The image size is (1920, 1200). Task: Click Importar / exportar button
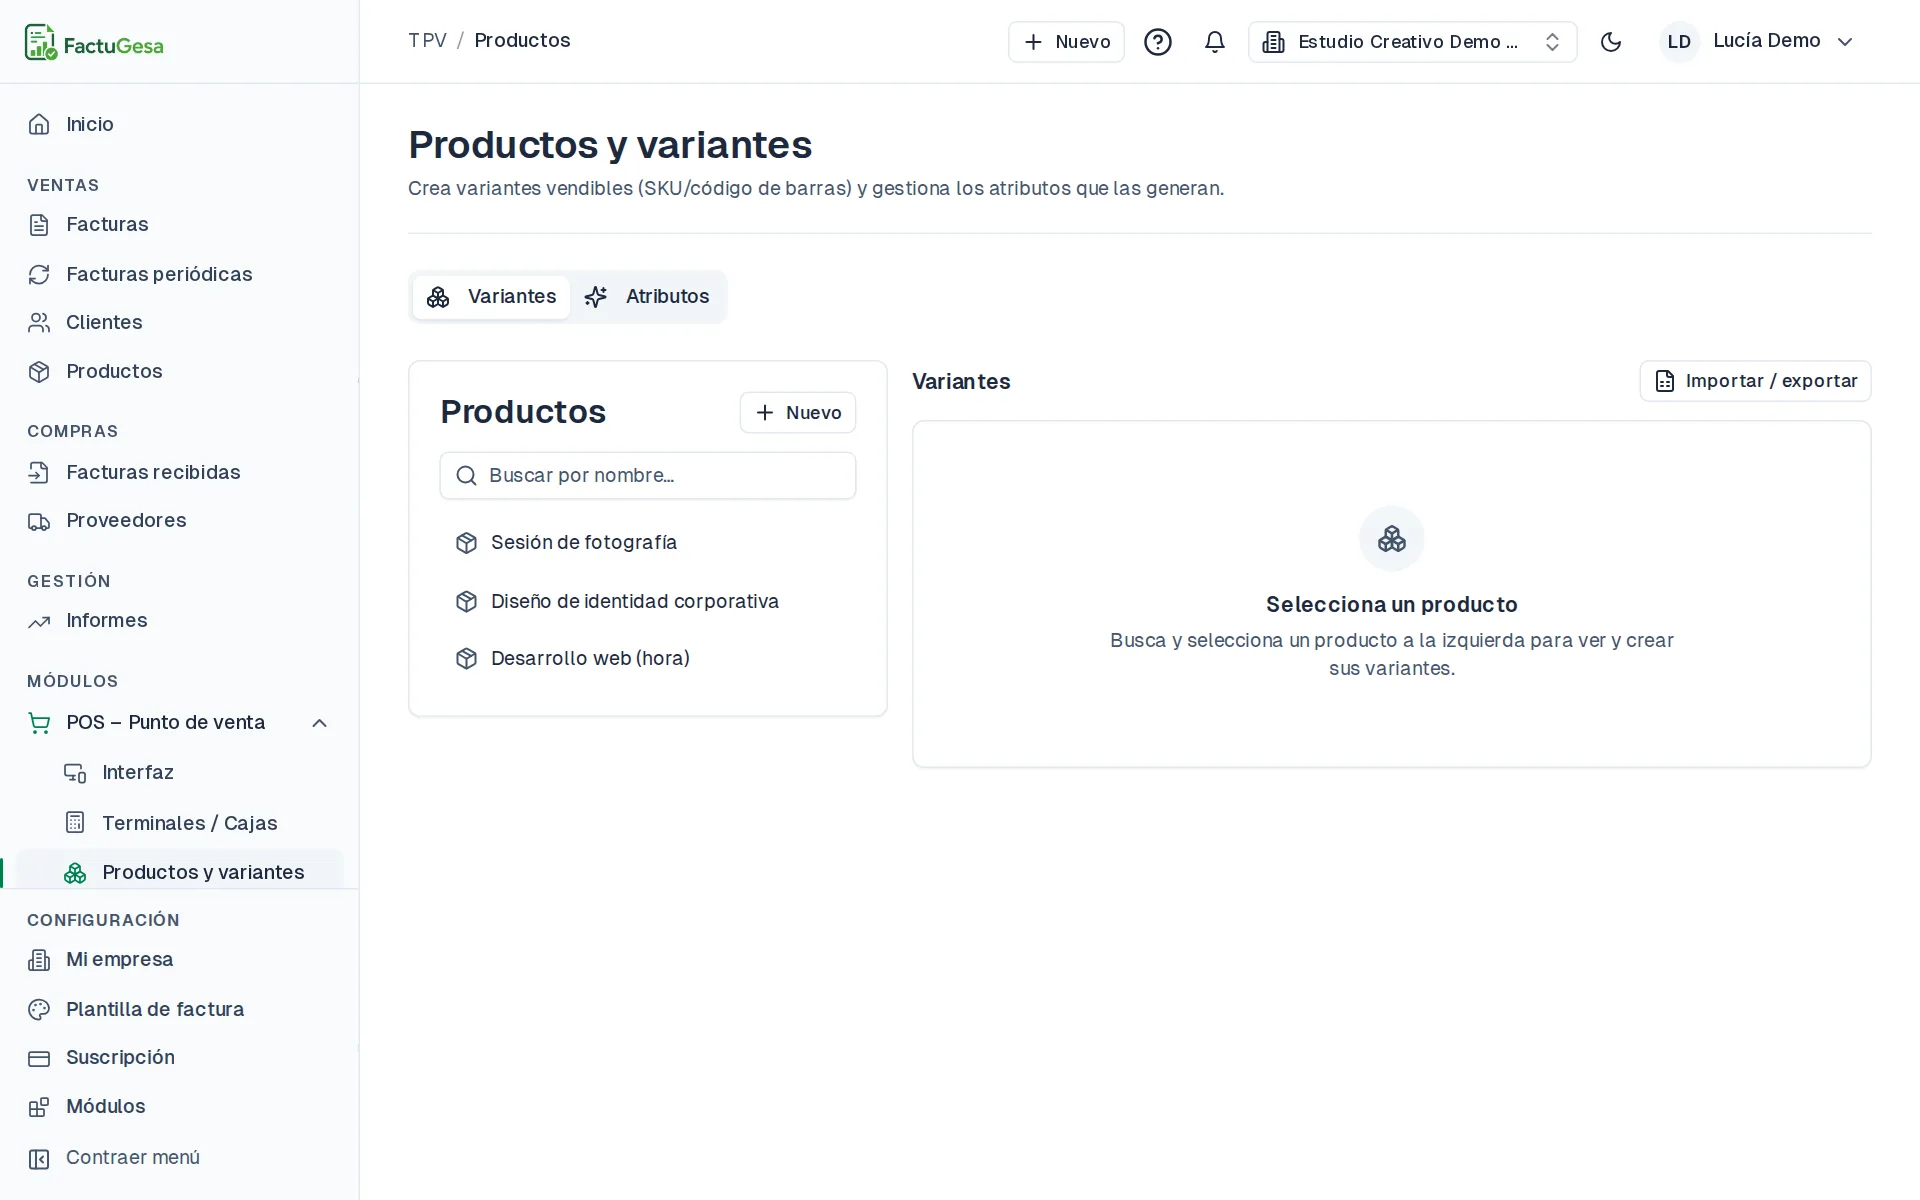(x=1755, y=381)
